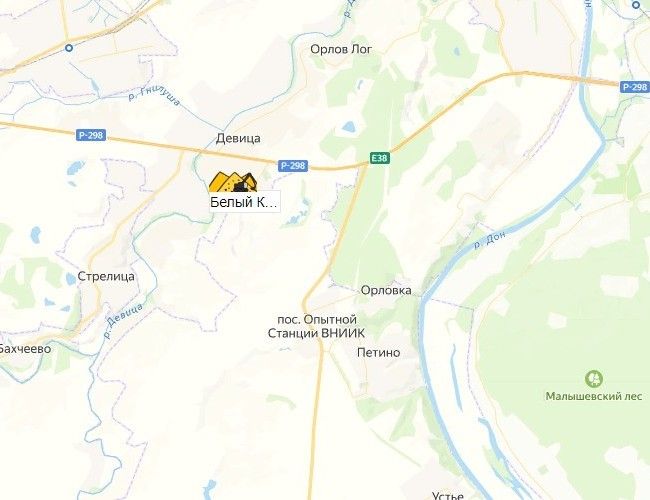Click the Орлов Лог settlement label

pyautogui.click(x=341, y=49)
